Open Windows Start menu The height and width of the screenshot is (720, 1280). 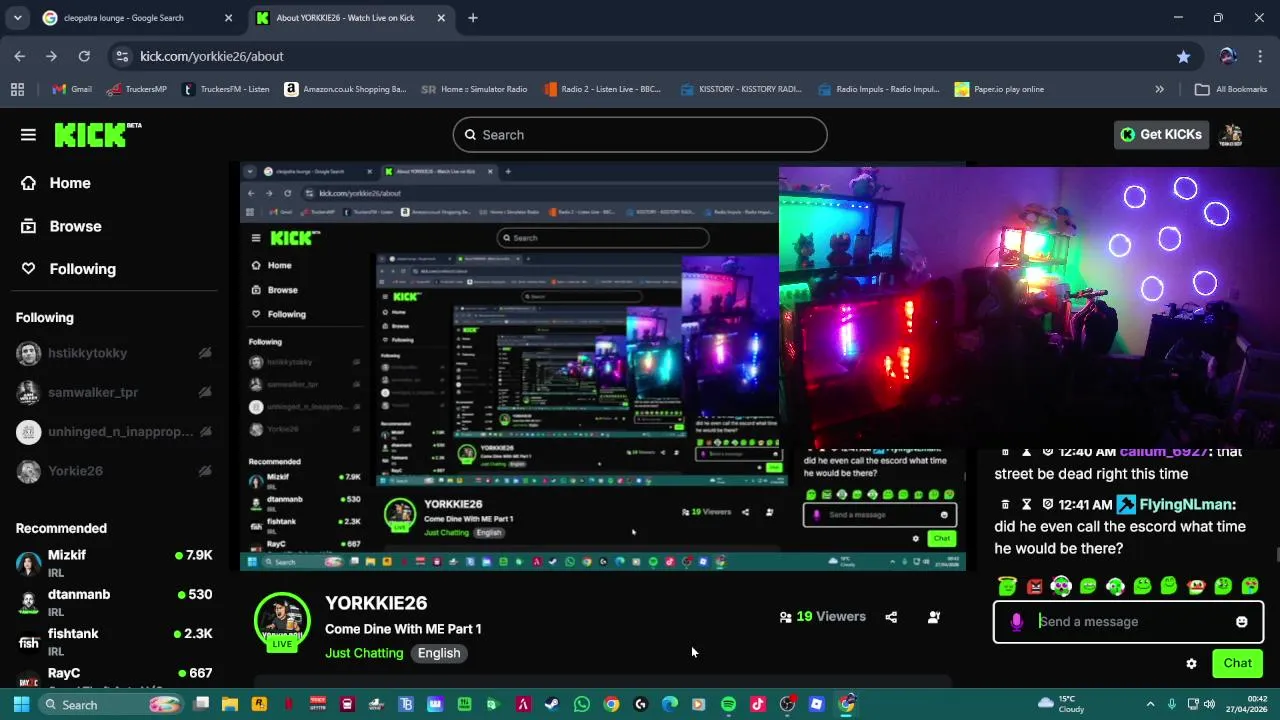pyautogui.click(x=21, y=704)
